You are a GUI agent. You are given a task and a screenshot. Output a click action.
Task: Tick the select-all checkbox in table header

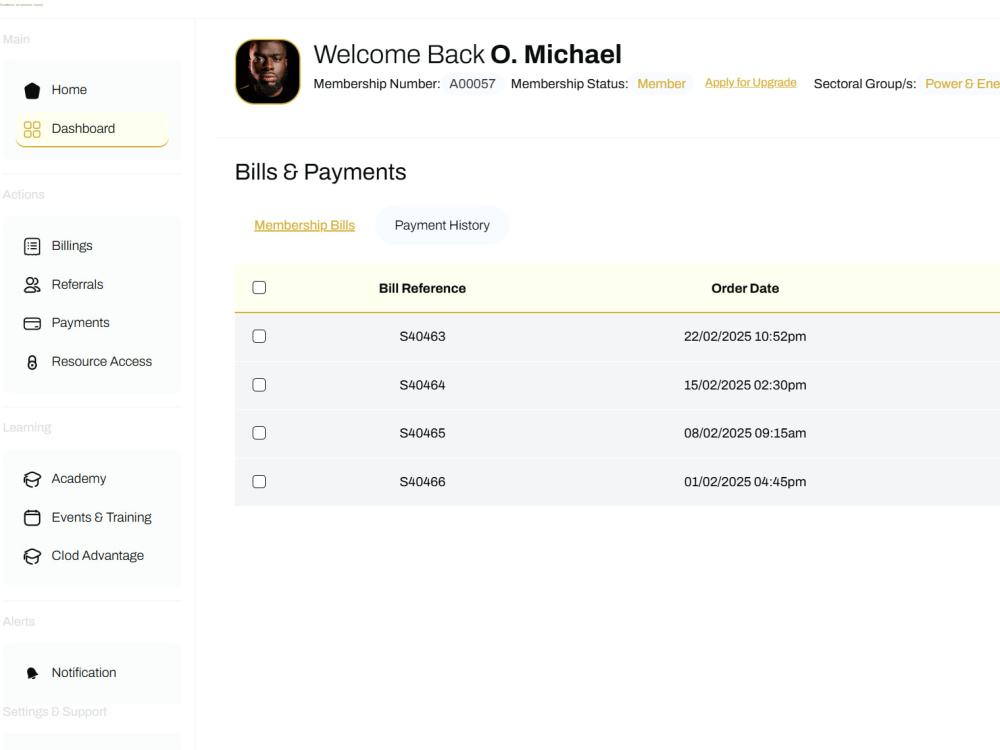[259, 288]
